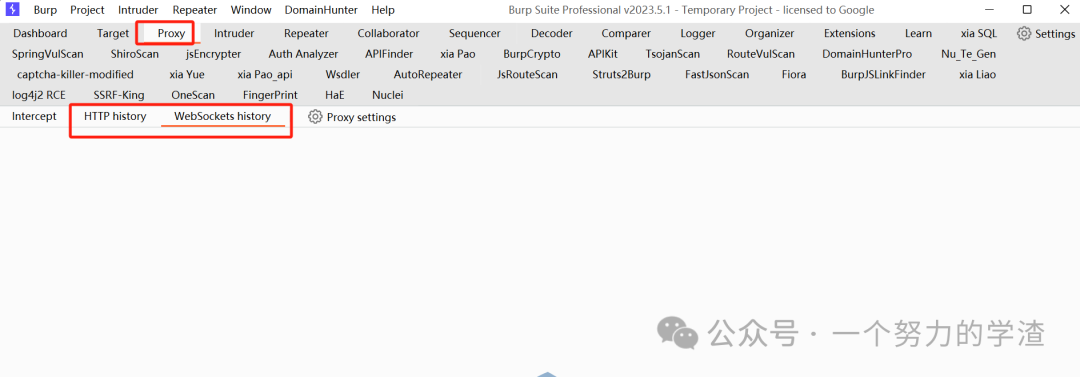Open the APIKit tab
Screen dimensions: 1080x377
click(603, 54)
